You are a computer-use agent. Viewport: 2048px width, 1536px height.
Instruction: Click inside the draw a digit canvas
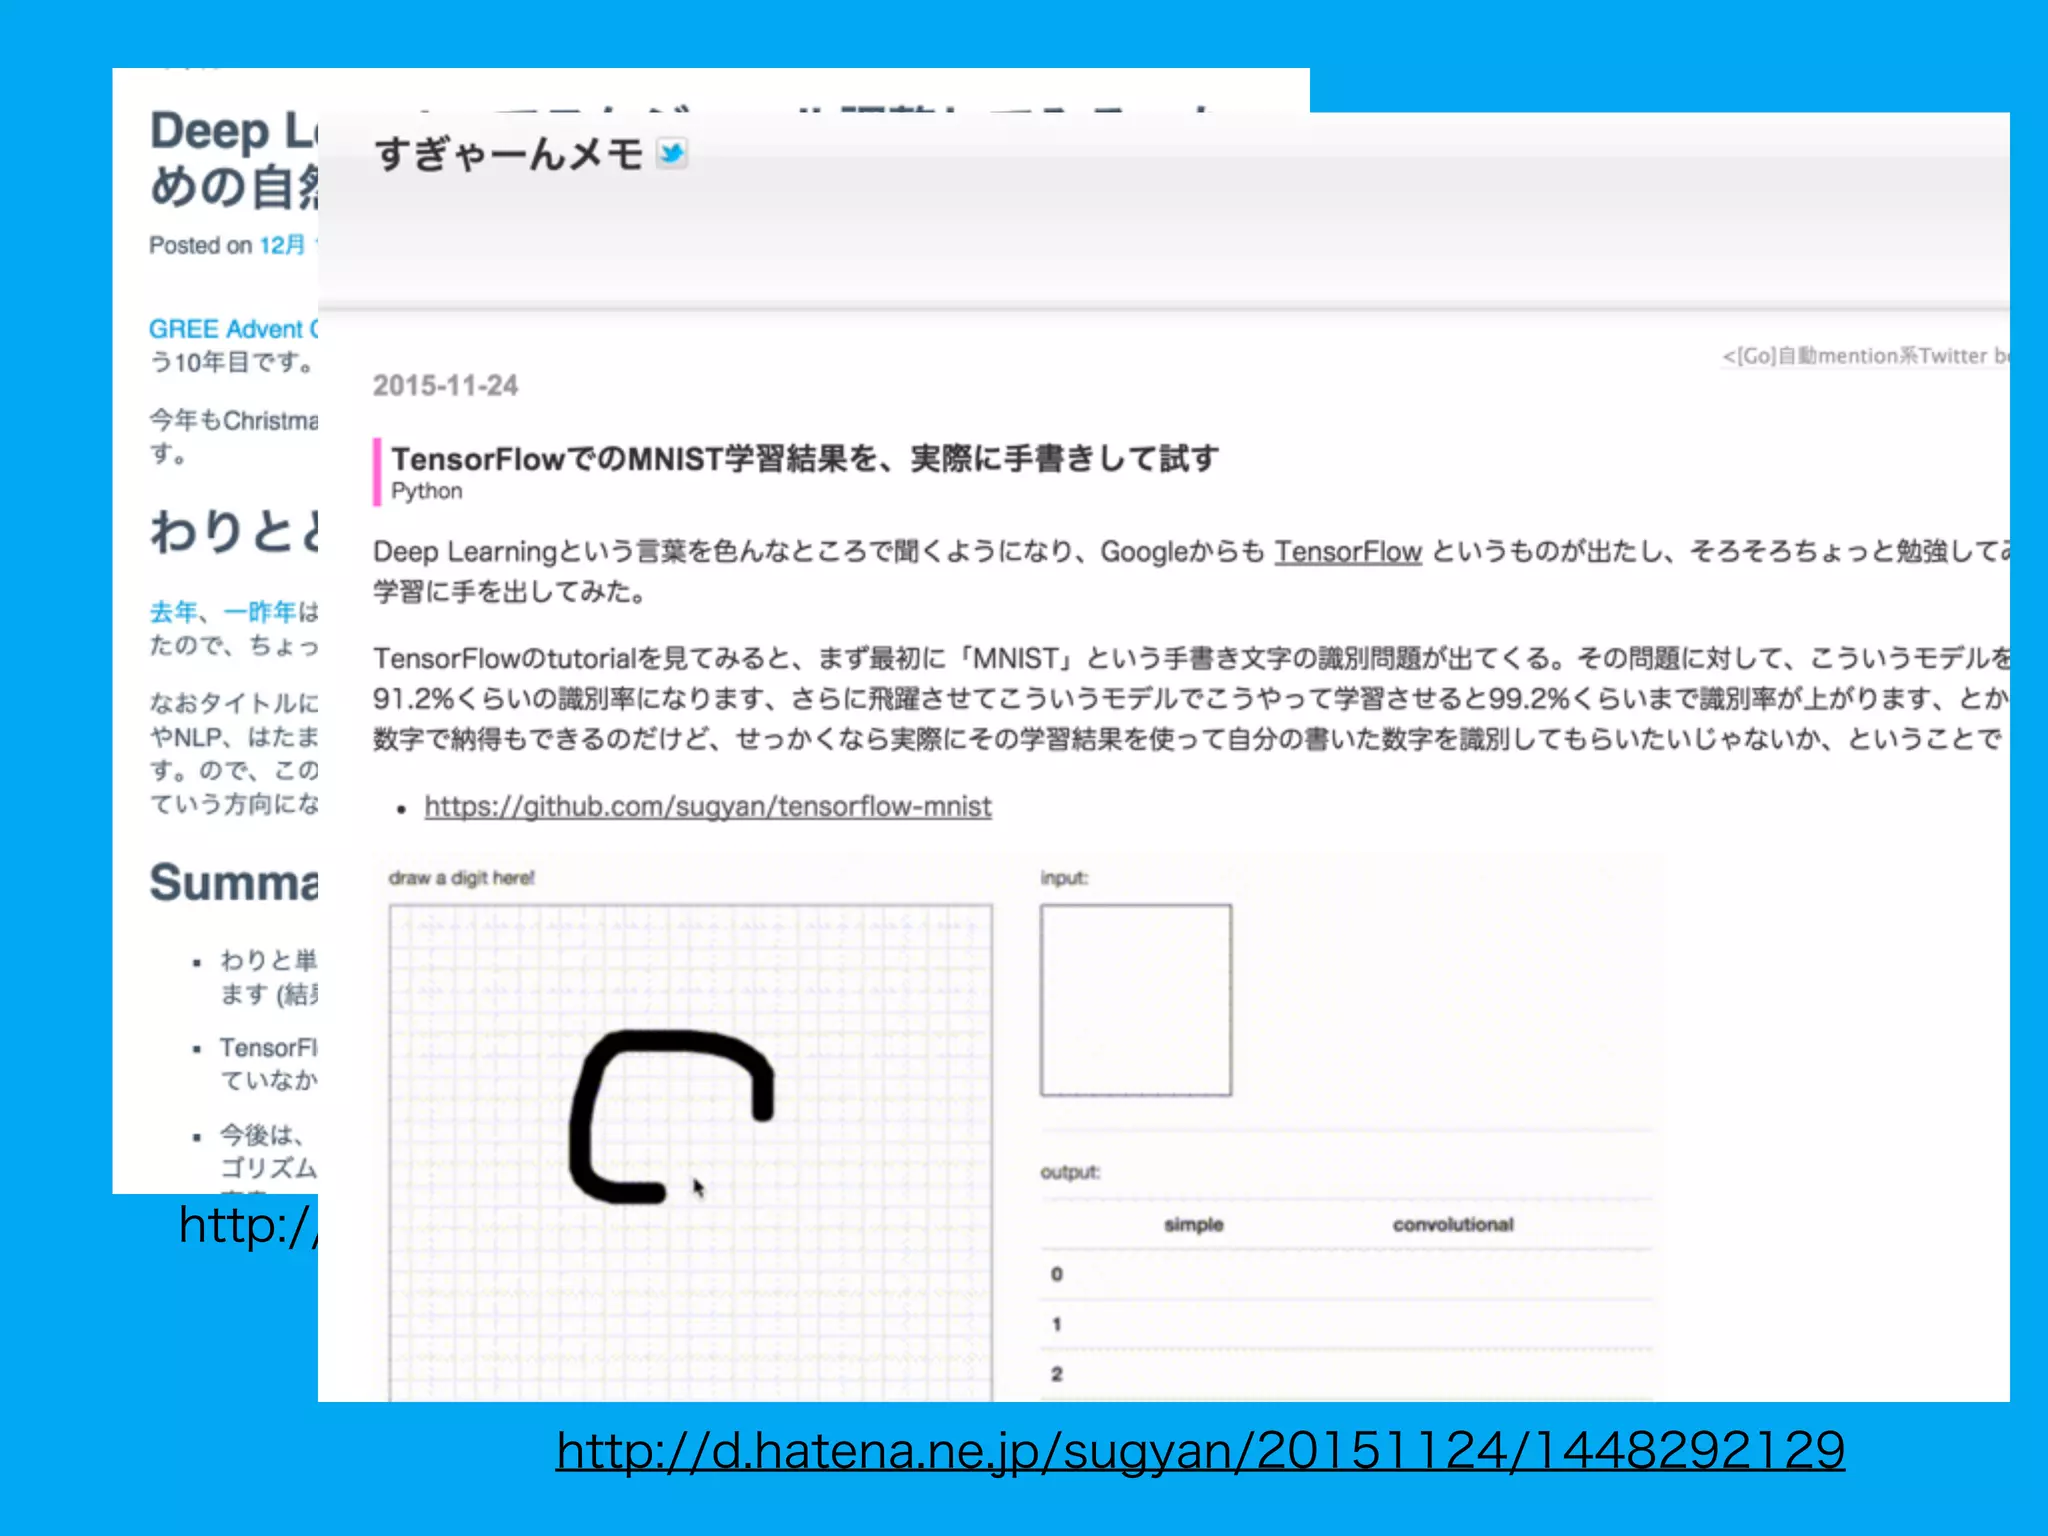pyautogui.click(x=690, y=1152)
